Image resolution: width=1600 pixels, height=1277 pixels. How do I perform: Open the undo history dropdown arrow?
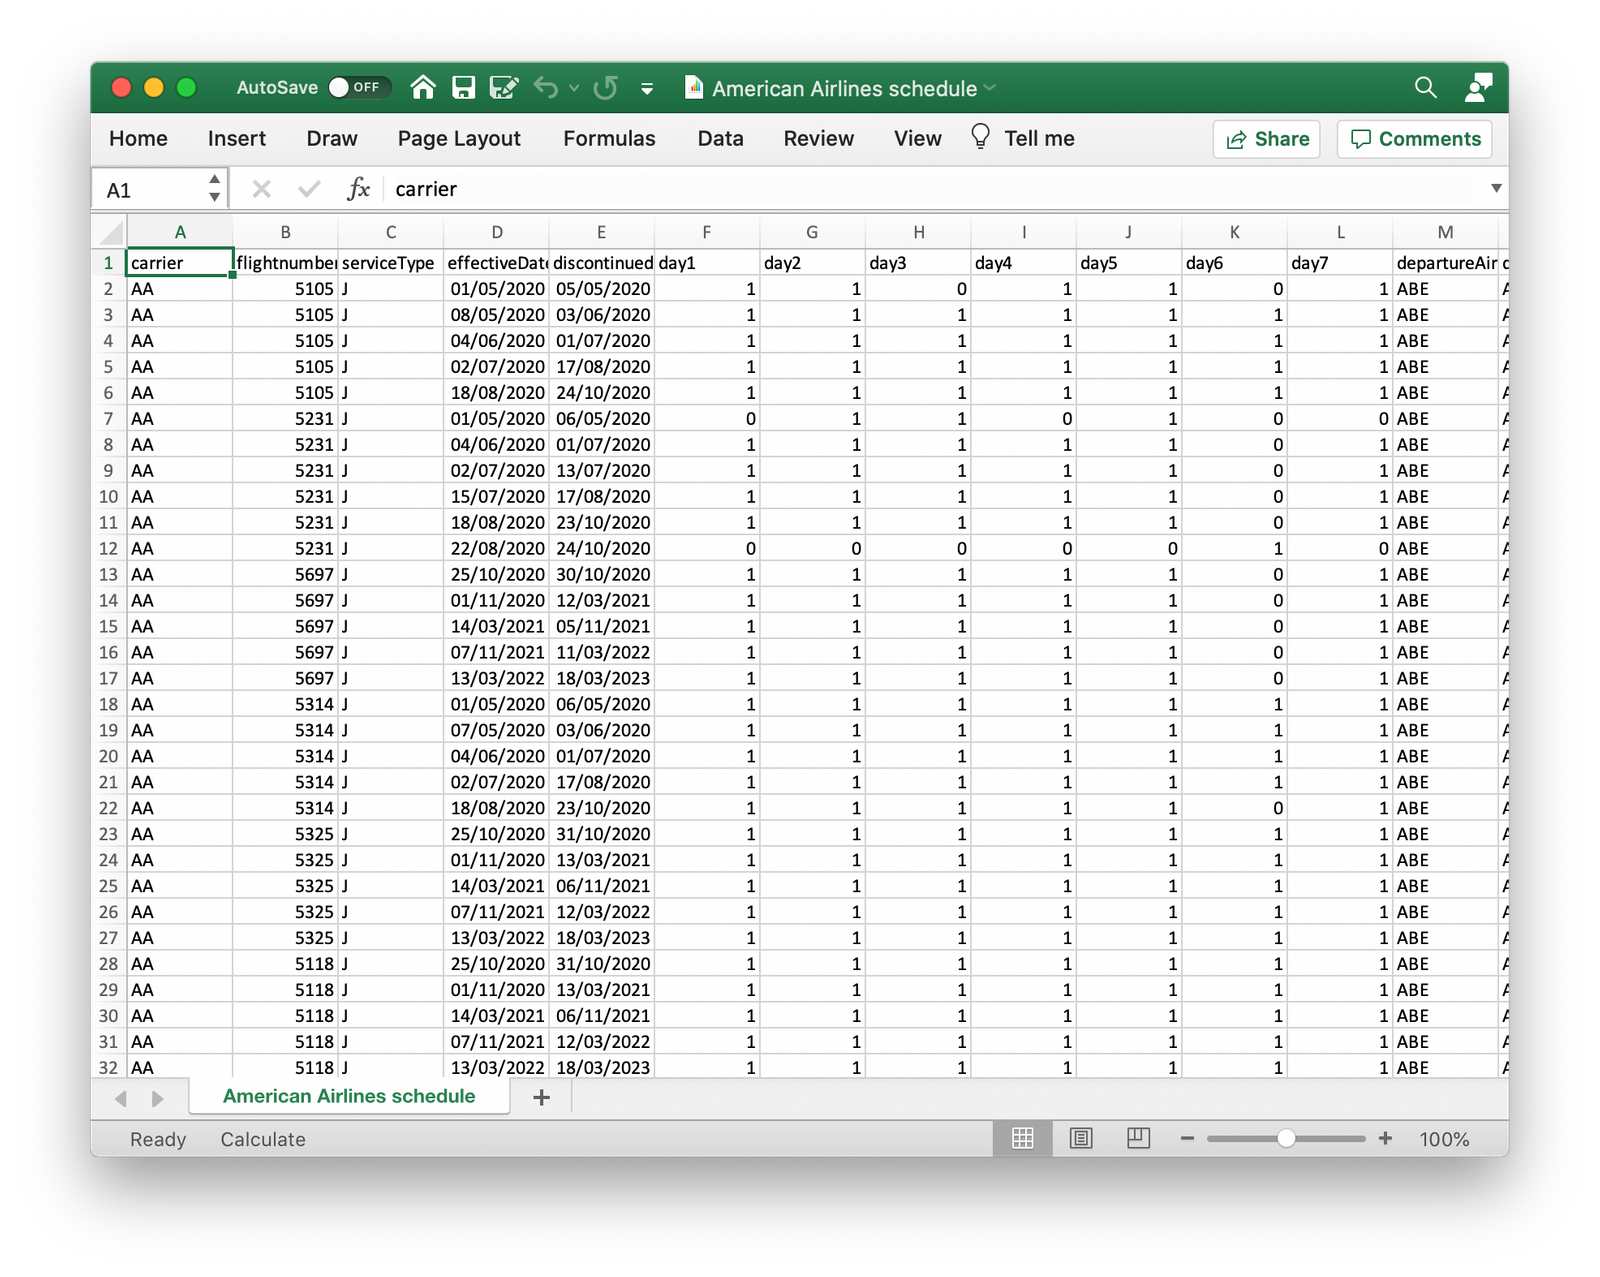tap(574, 89)
